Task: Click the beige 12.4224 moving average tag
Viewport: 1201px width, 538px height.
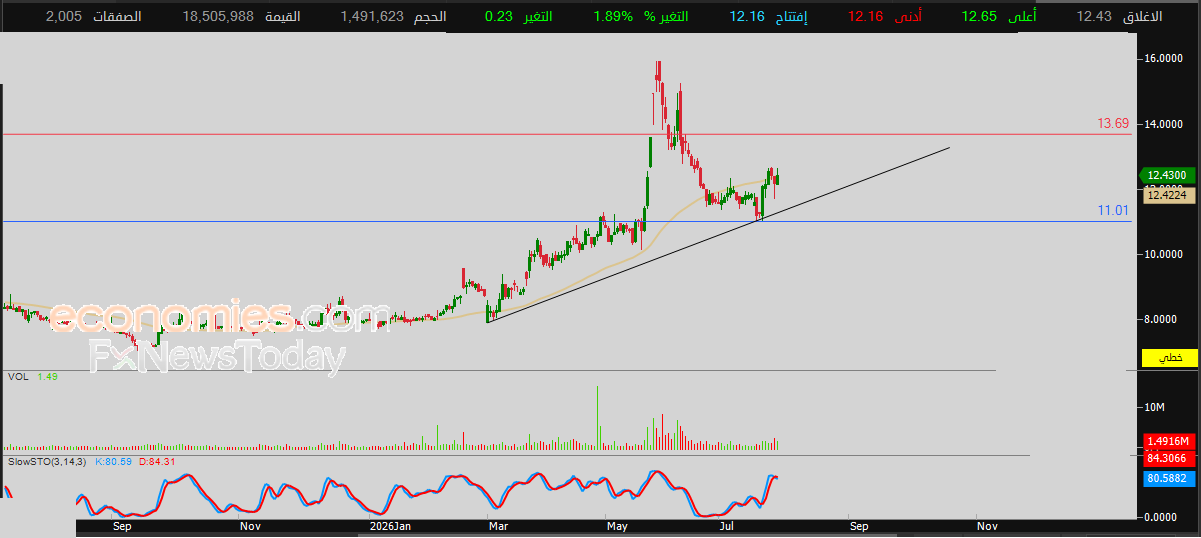Action: [1167, 195]
